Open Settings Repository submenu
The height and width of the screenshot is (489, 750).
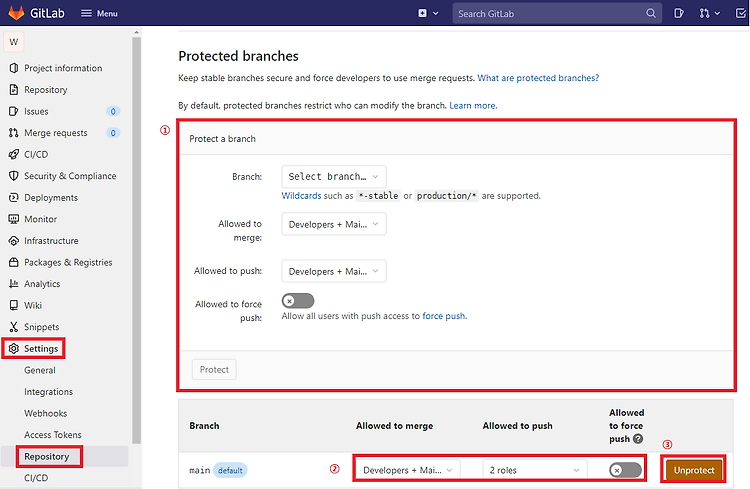[x=46, y=456]
